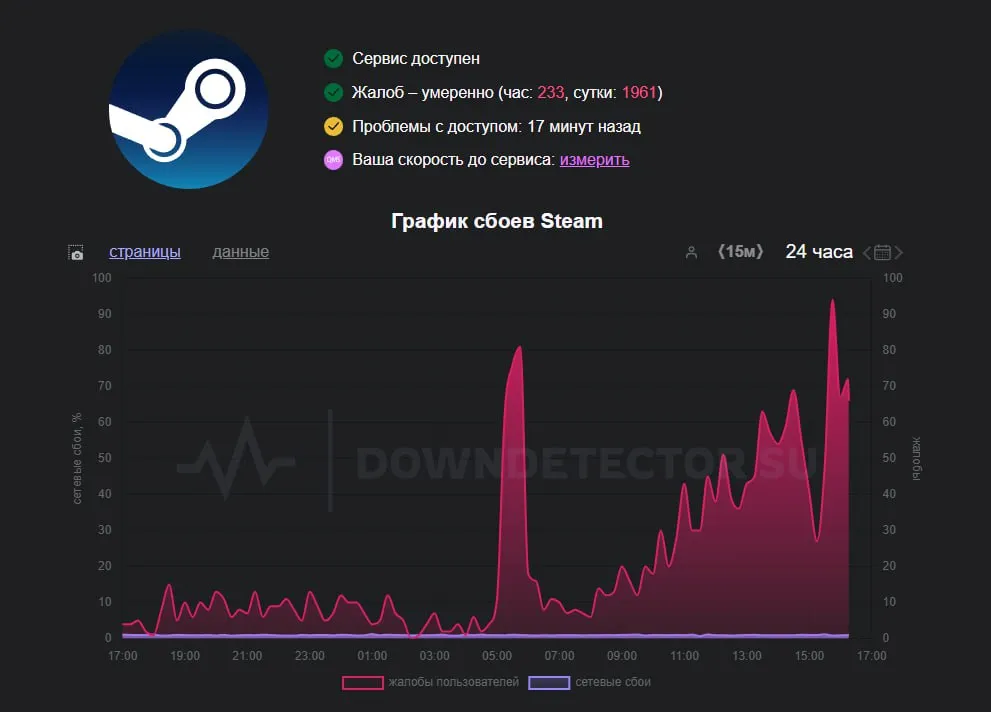991x712 pixels.
Task: Click the user icon above the chart
Action: coord(691,253)
